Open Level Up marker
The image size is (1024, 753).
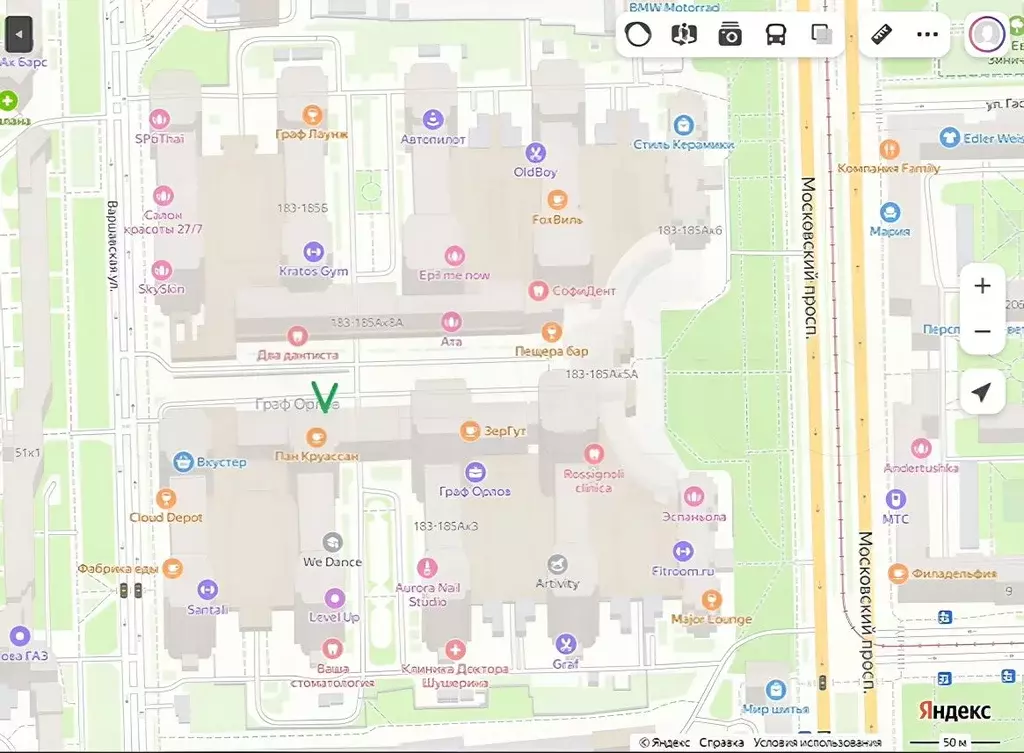coord(334,598)
